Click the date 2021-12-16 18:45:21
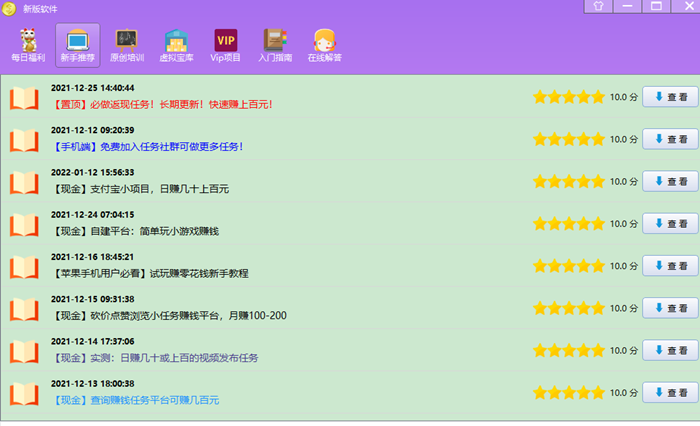 [92, 257]
